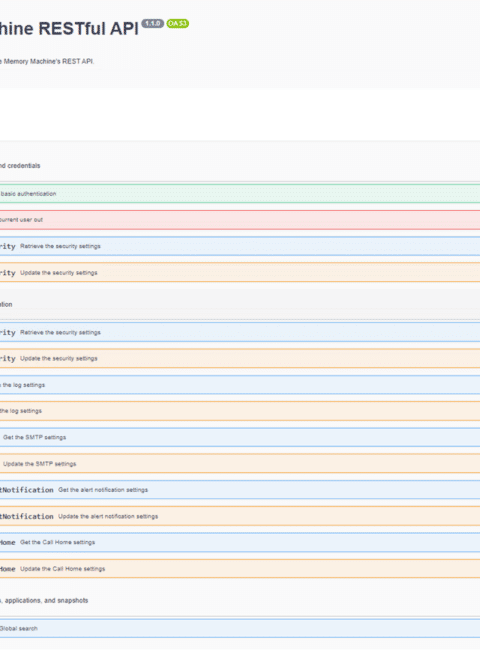Expand Update the alert notification settings
The height and width of the screenshot is (650, 480).
(240, 516)
